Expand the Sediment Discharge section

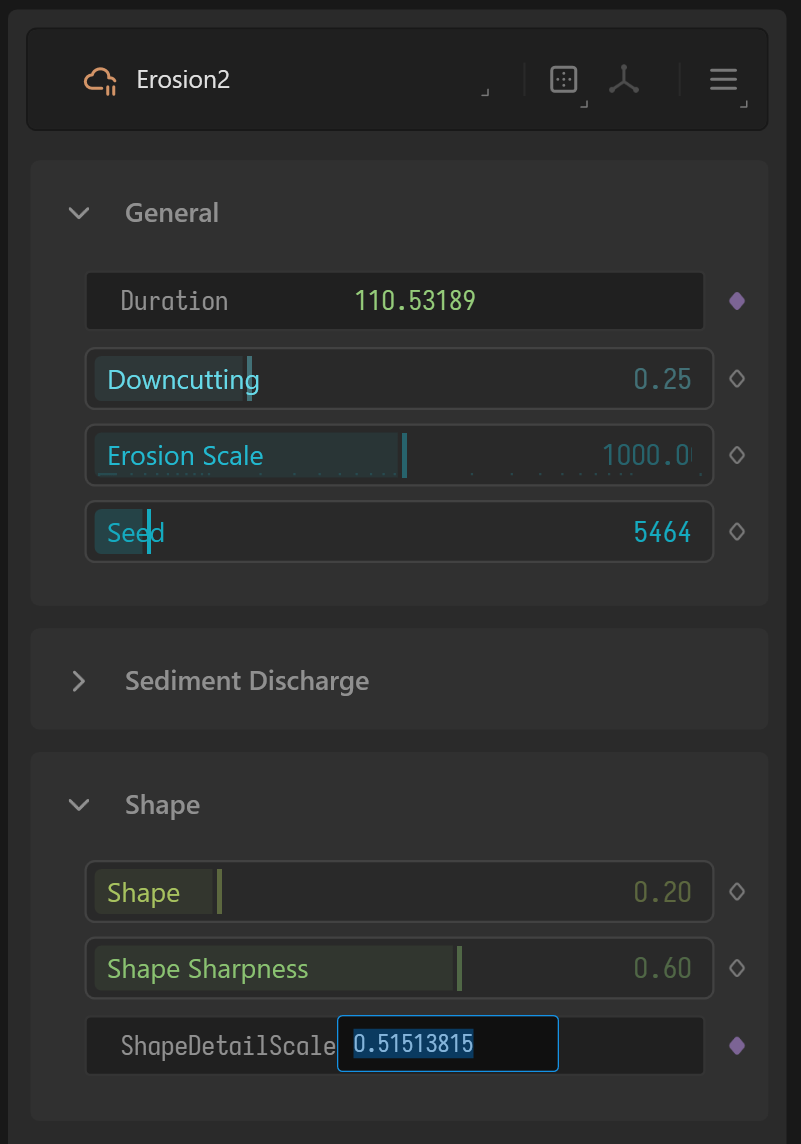(x=79, y=681)
